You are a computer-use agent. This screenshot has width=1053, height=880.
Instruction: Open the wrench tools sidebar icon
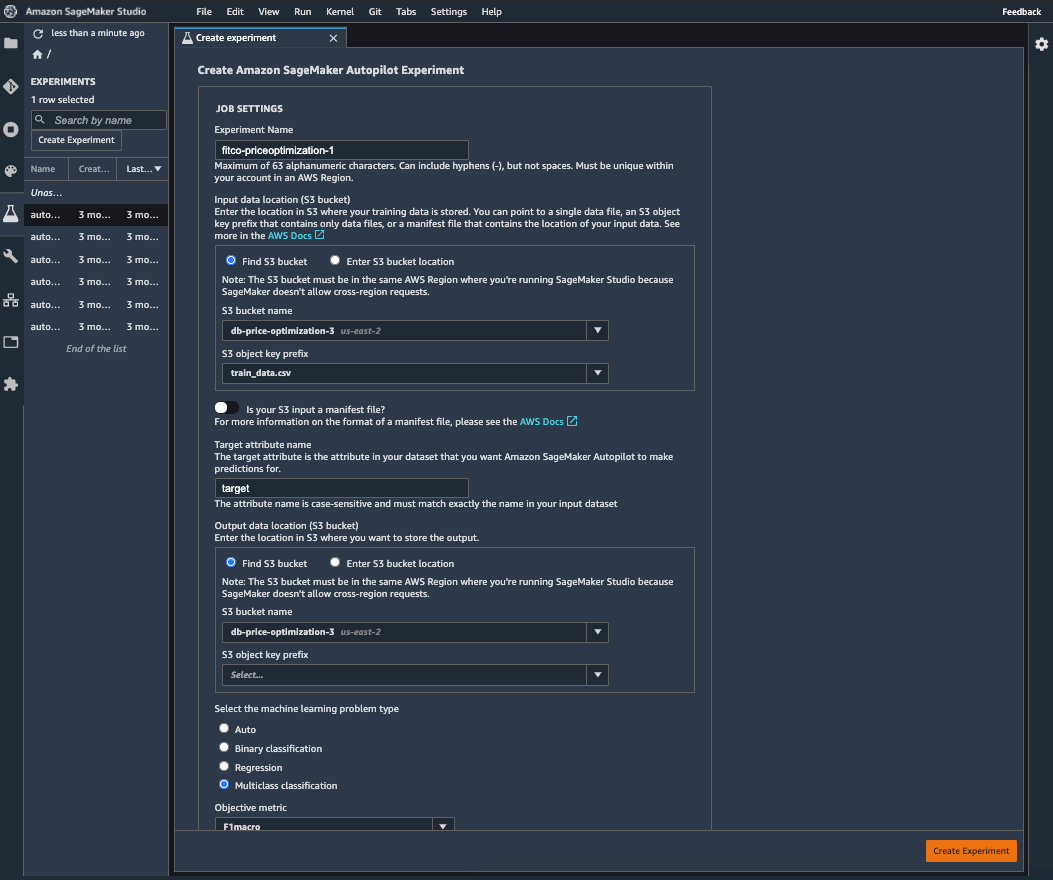(11, 256)
